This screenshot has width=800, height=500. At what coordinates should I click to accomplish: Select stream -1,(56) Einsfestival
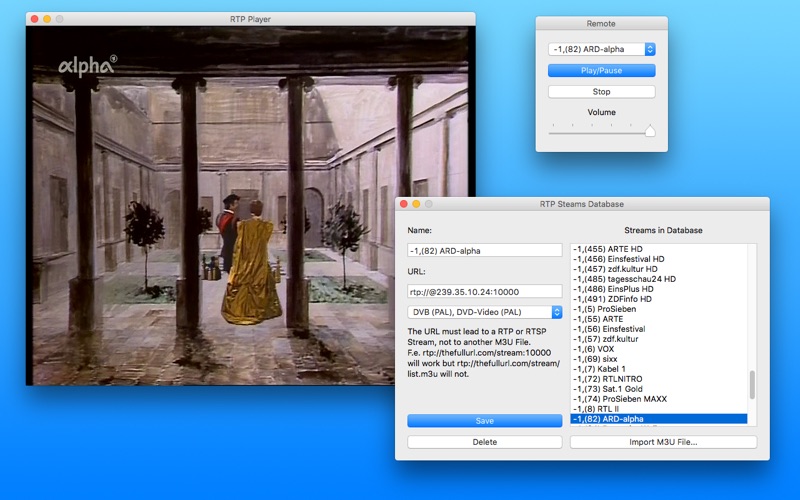659,329
